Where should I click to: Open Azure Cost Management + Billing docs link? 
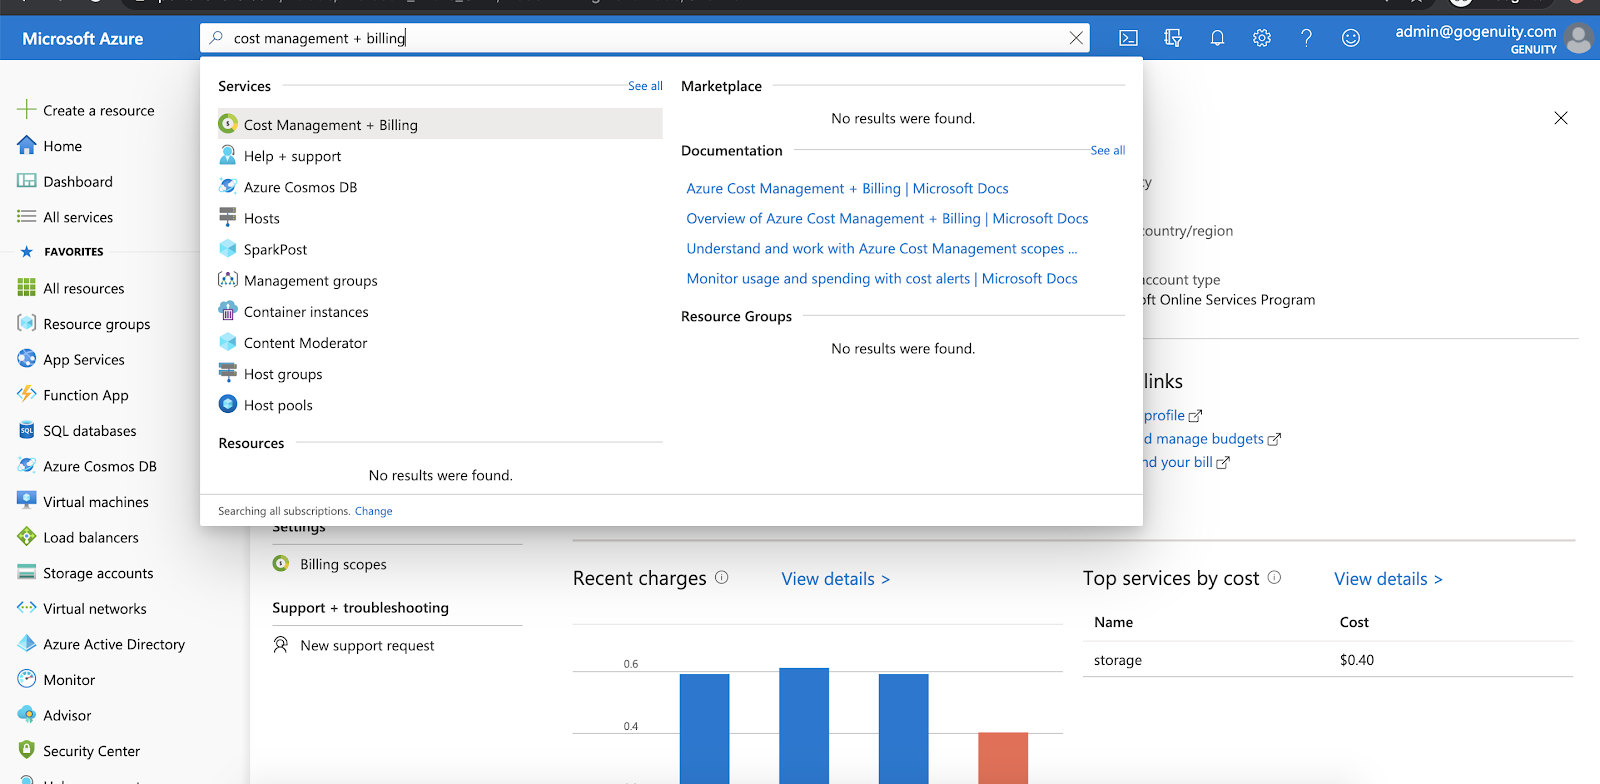pyautogui.click(x=847, y=188)
